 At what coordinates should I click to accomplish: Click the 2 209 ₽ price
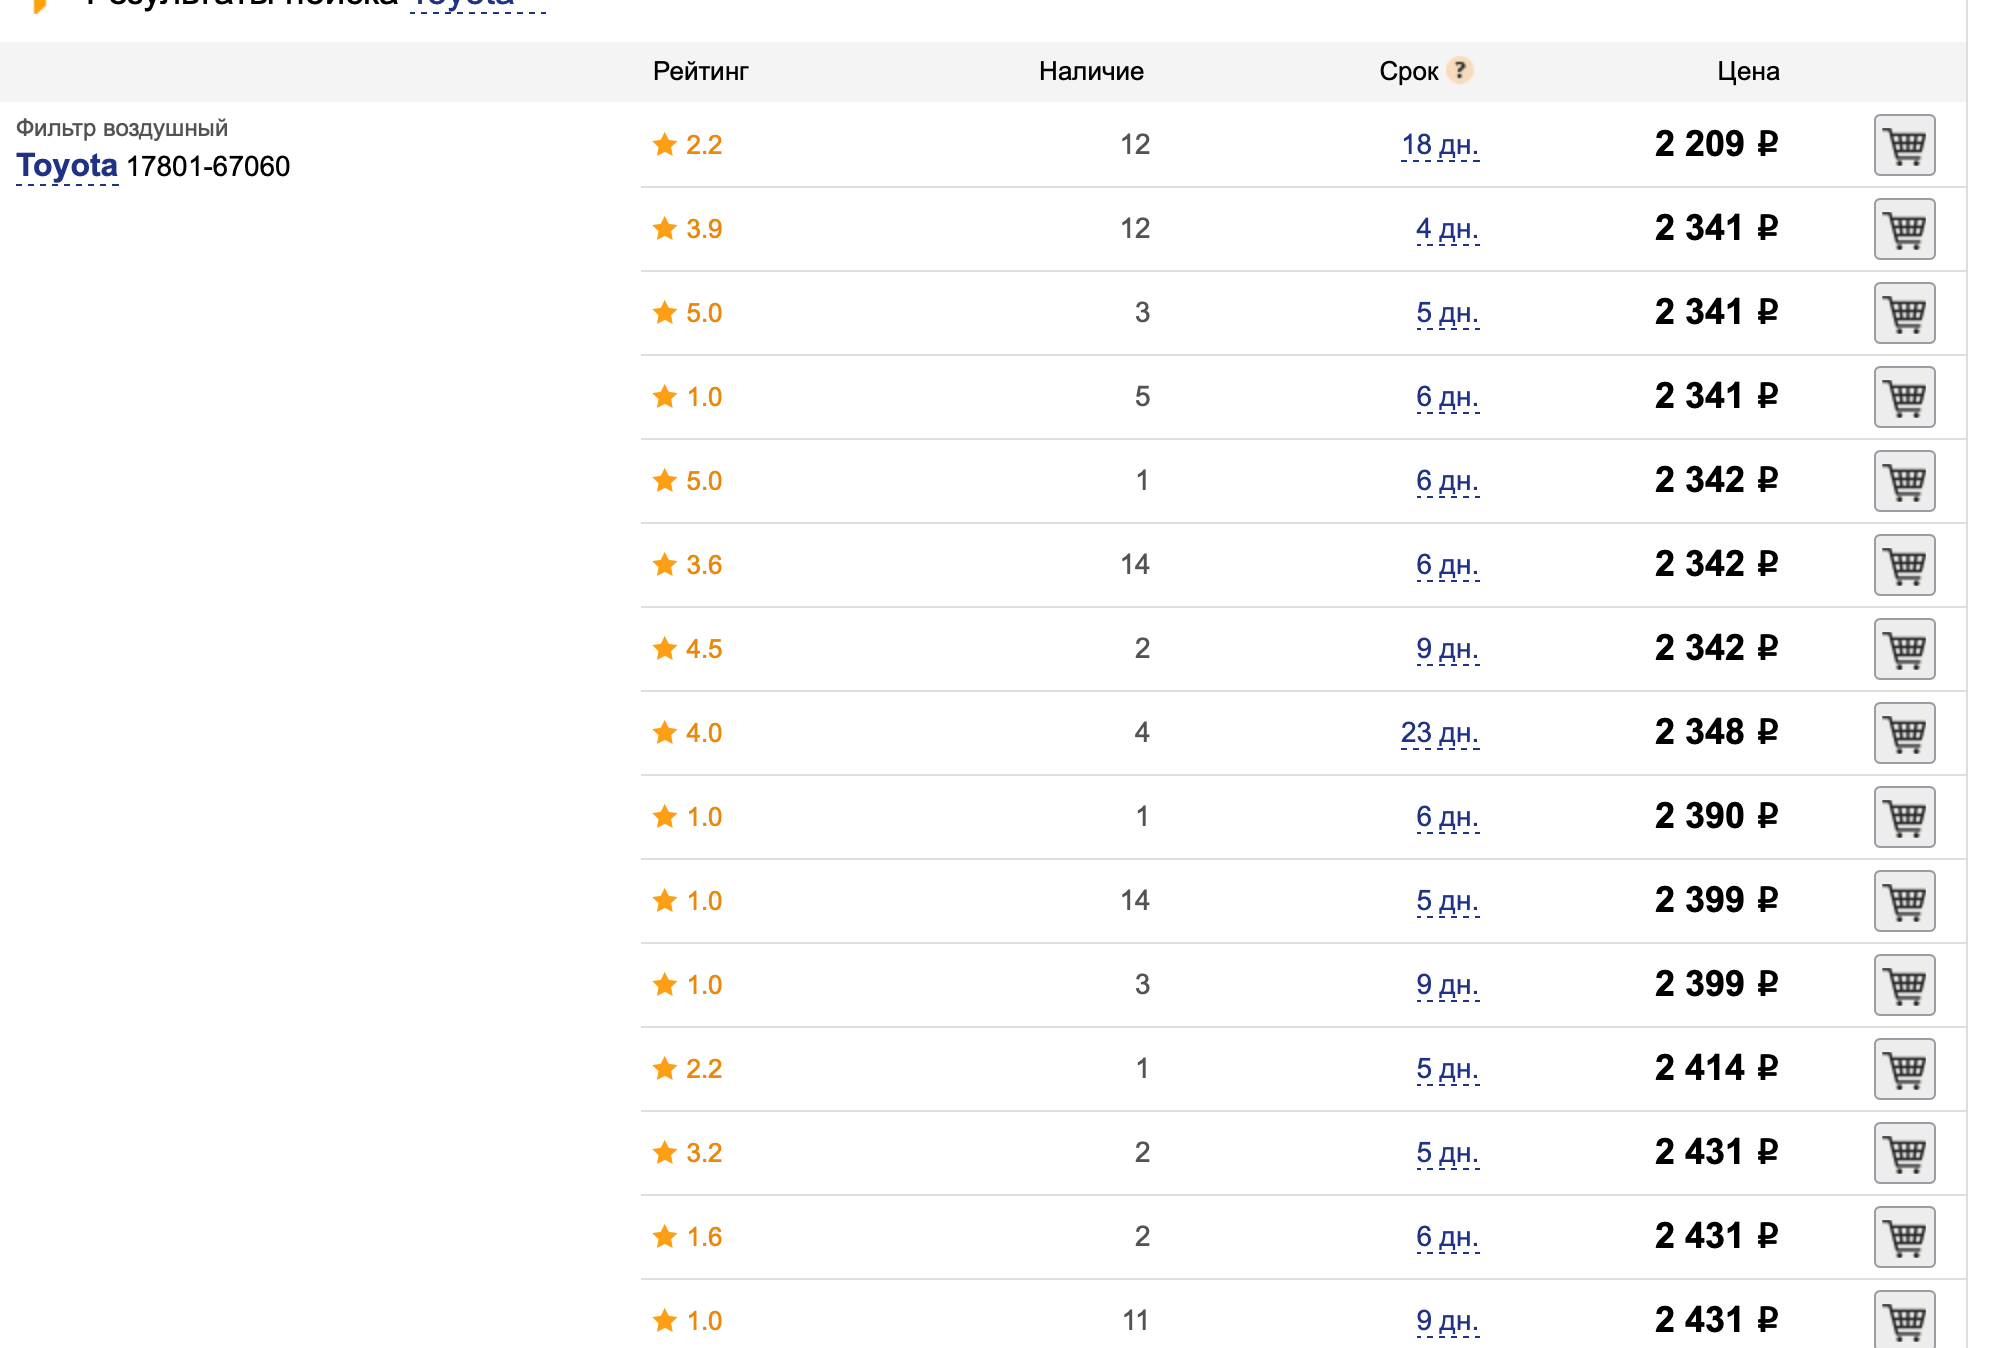1716,144
